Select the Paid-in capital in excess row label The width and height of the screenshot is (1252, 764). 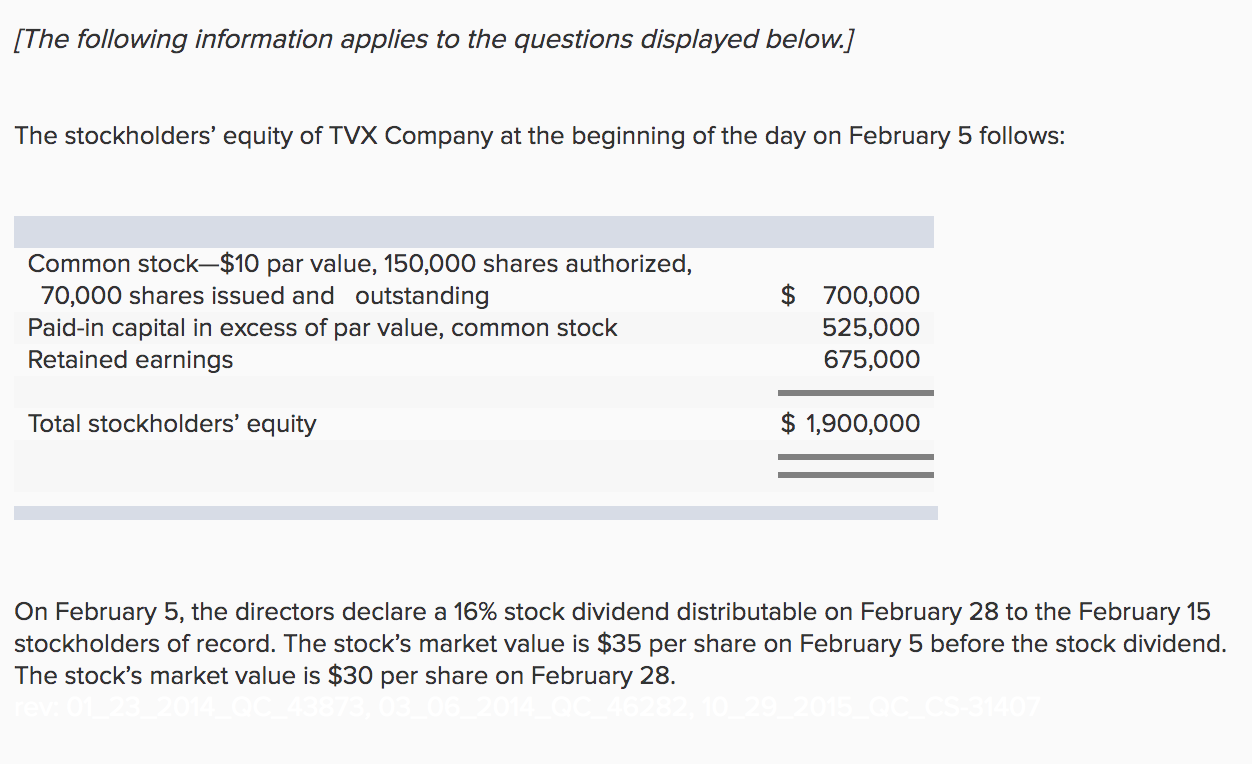click(x=322, y=328)
